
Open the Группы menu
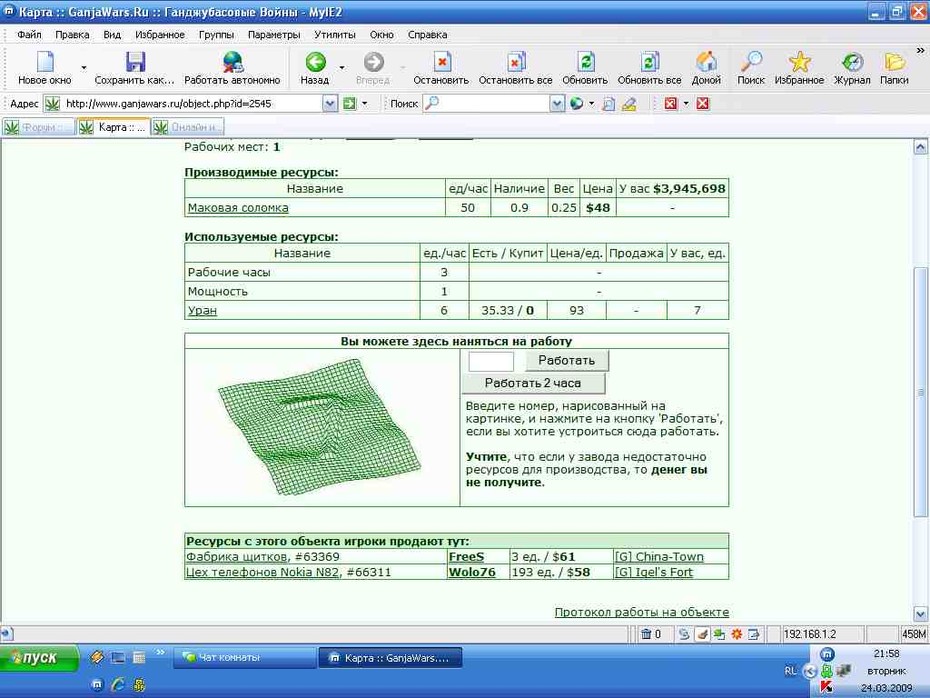click(x=216, y=34)
